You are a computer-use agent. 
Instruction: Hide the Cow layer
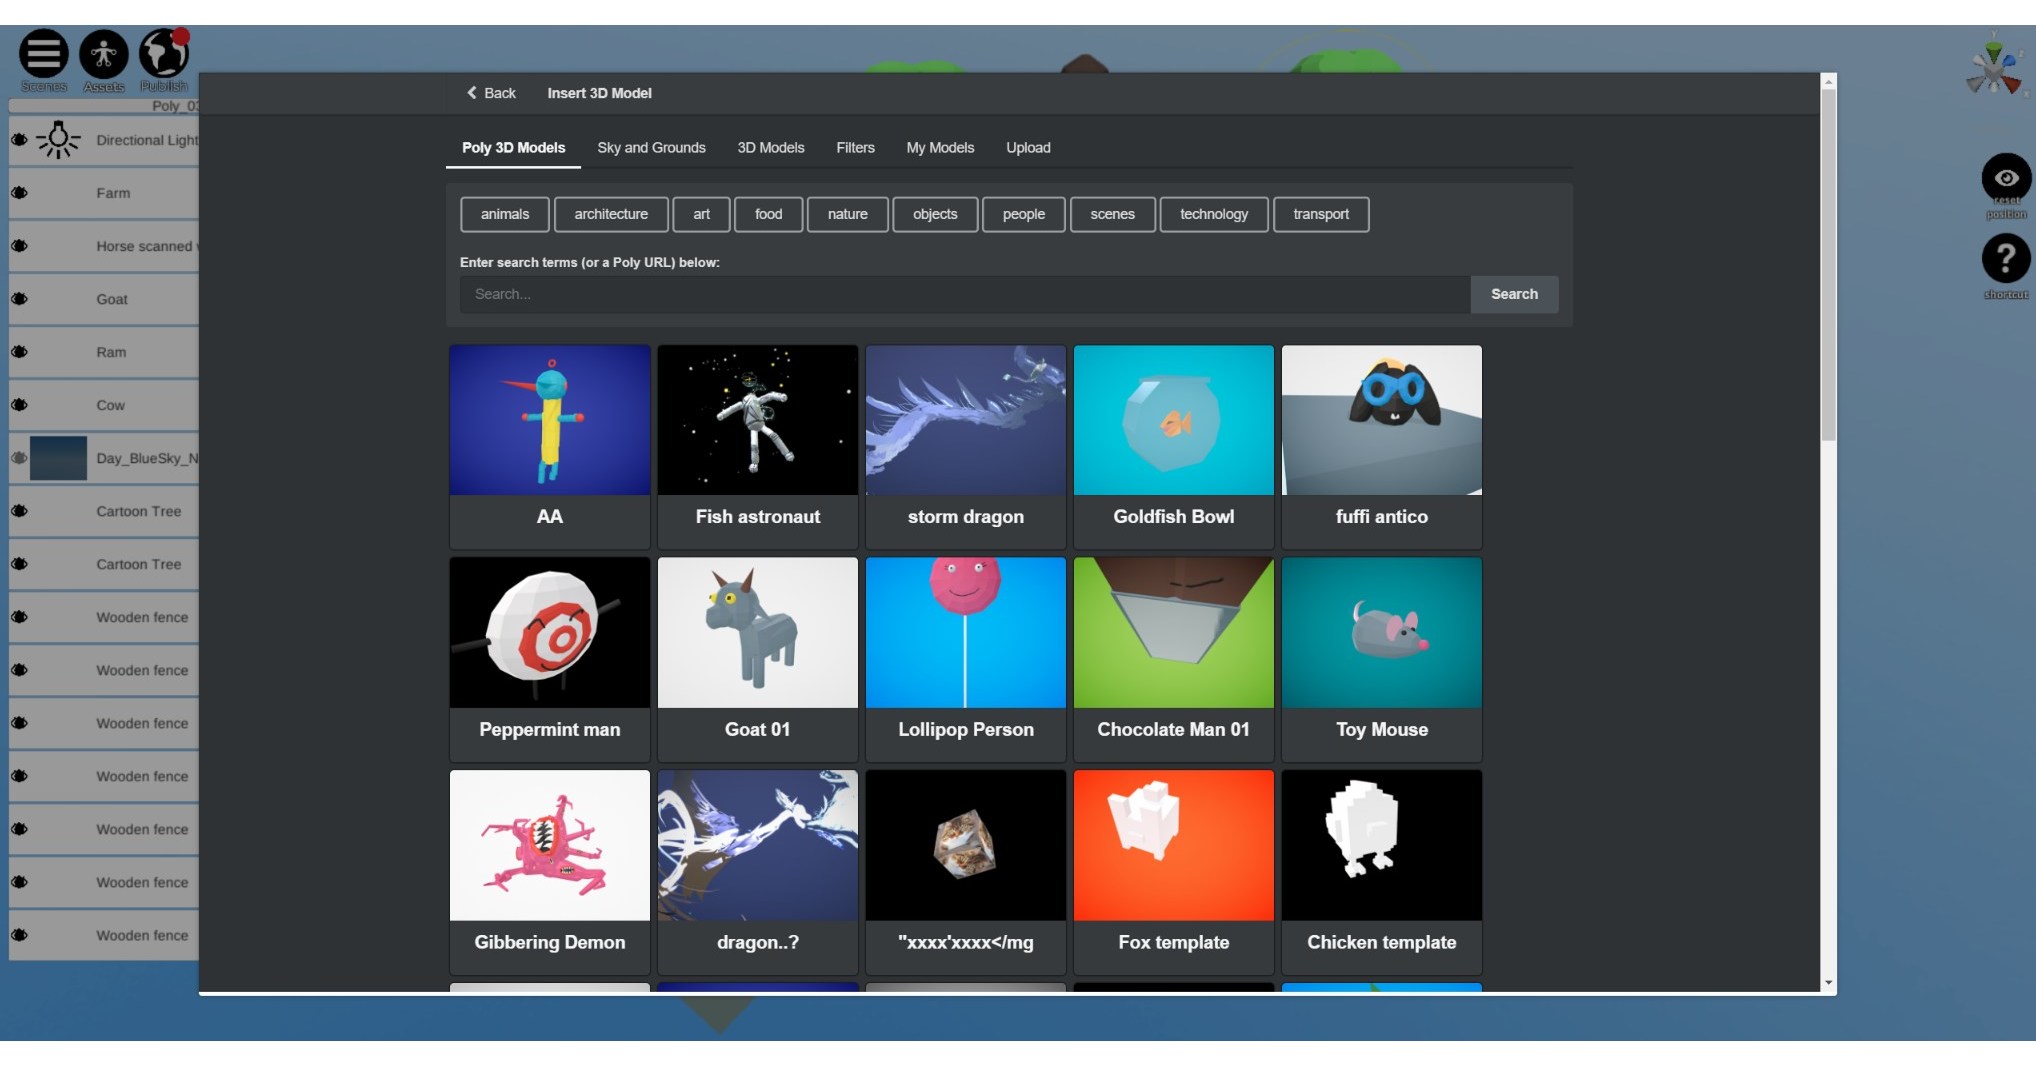coord(18,405)
